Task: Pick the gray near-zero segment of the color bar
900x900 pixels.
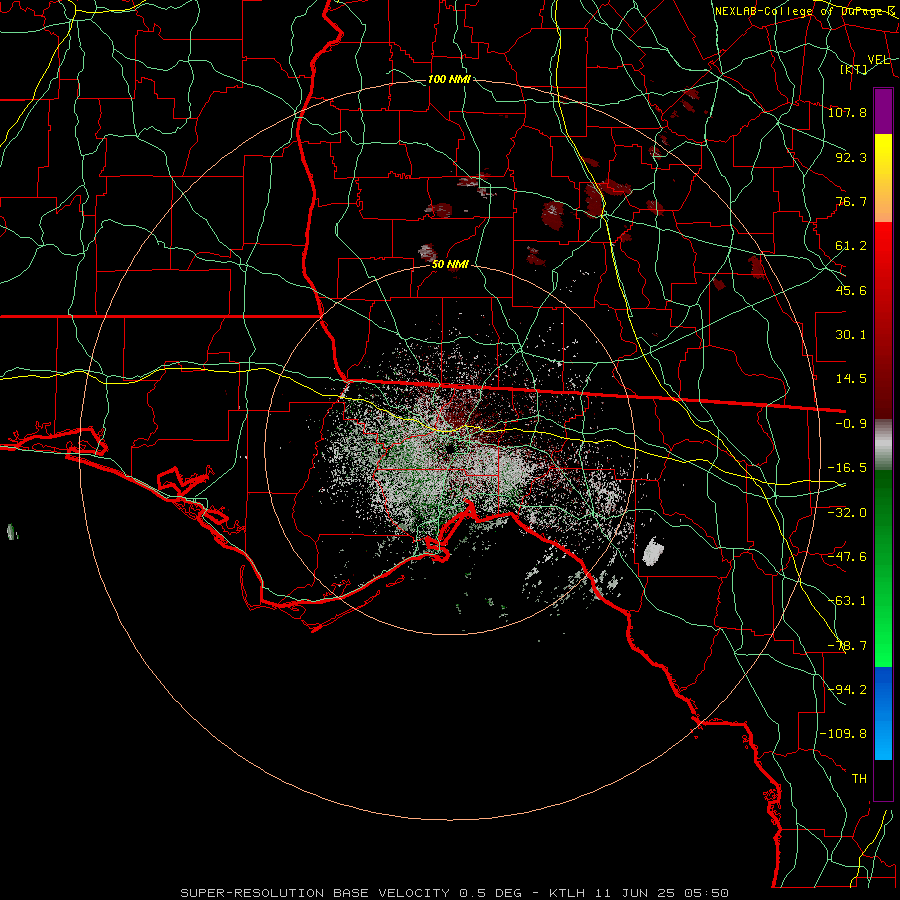Action: click(883, 445)
